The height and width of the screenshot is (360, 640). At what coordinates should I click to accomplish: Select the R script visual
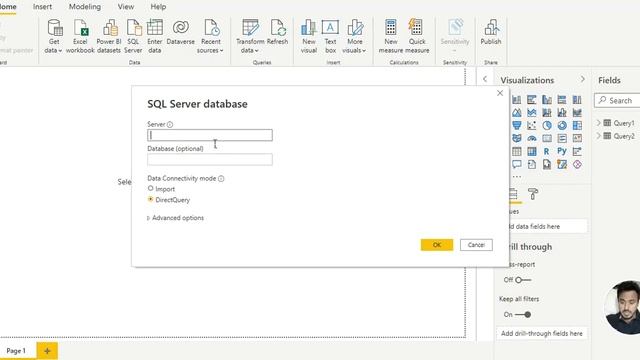tap(547, 151)
